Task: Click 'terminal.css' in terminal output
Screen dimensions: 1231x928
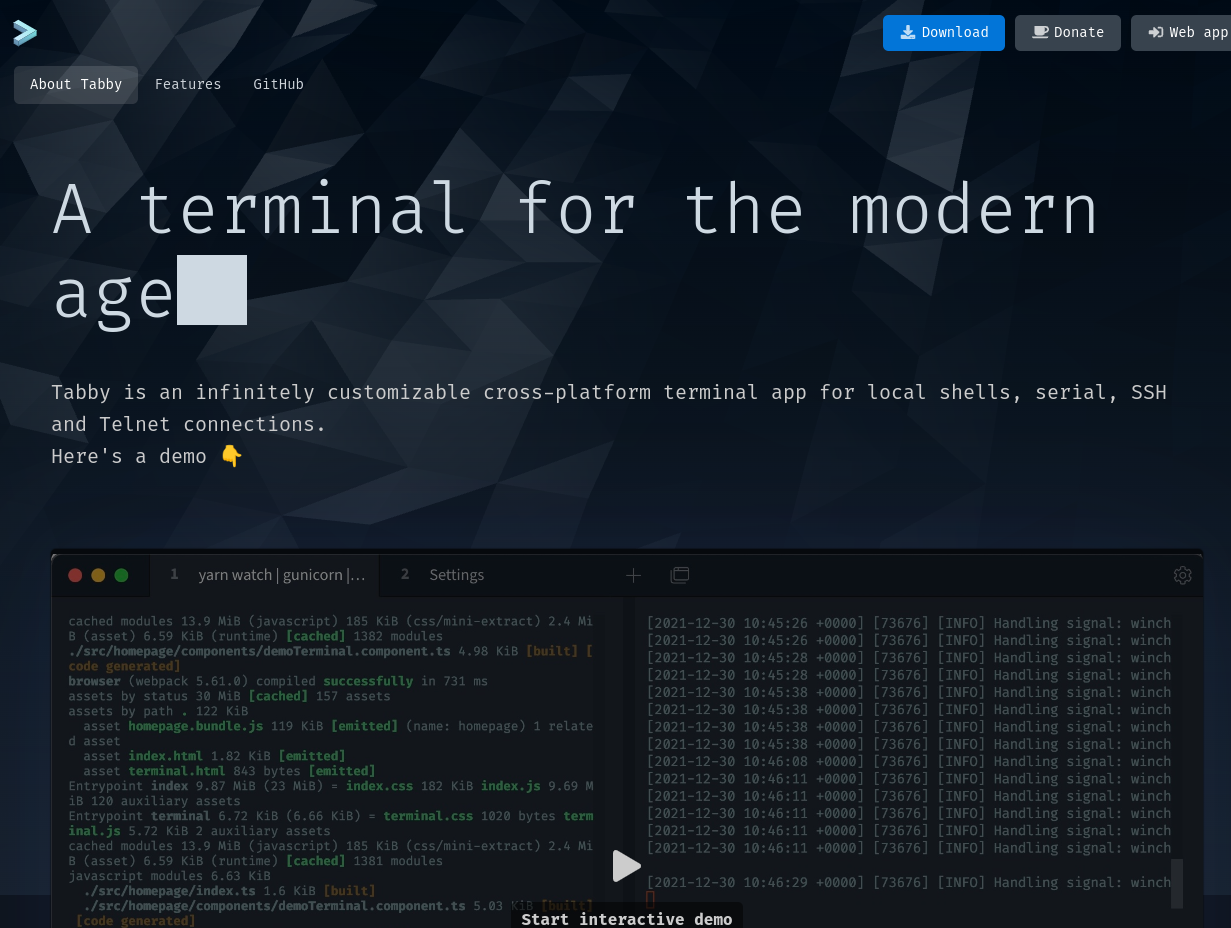Action: [428, 816]
